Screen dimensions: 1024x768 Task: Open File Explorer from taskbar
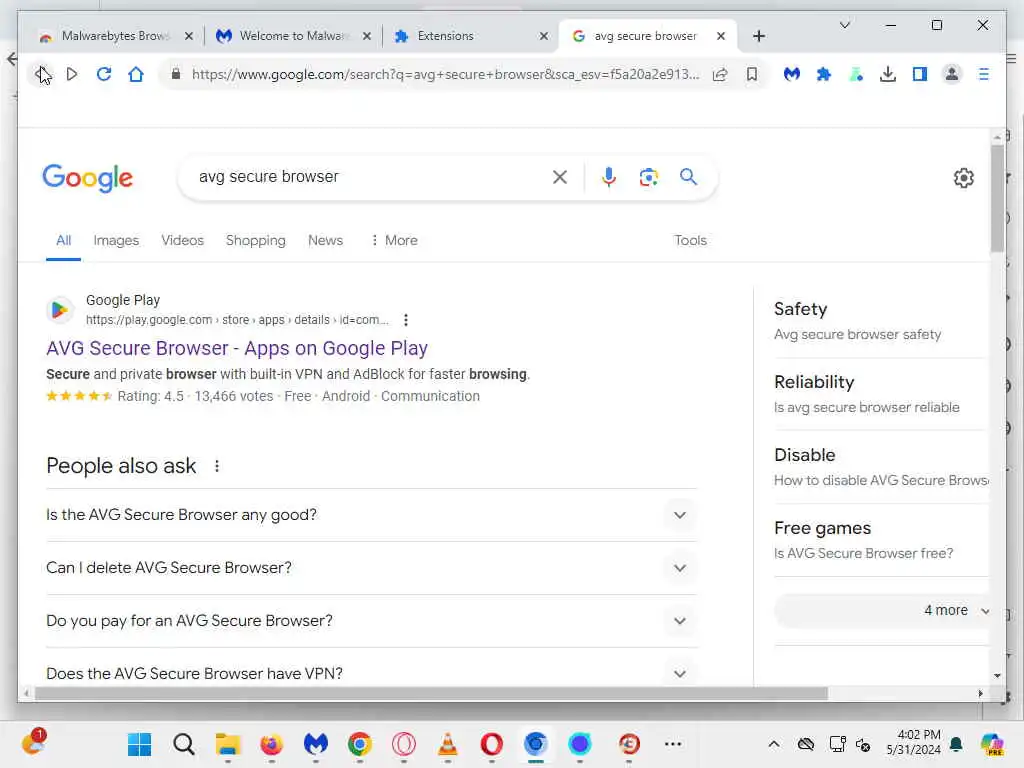click(228, 744)
